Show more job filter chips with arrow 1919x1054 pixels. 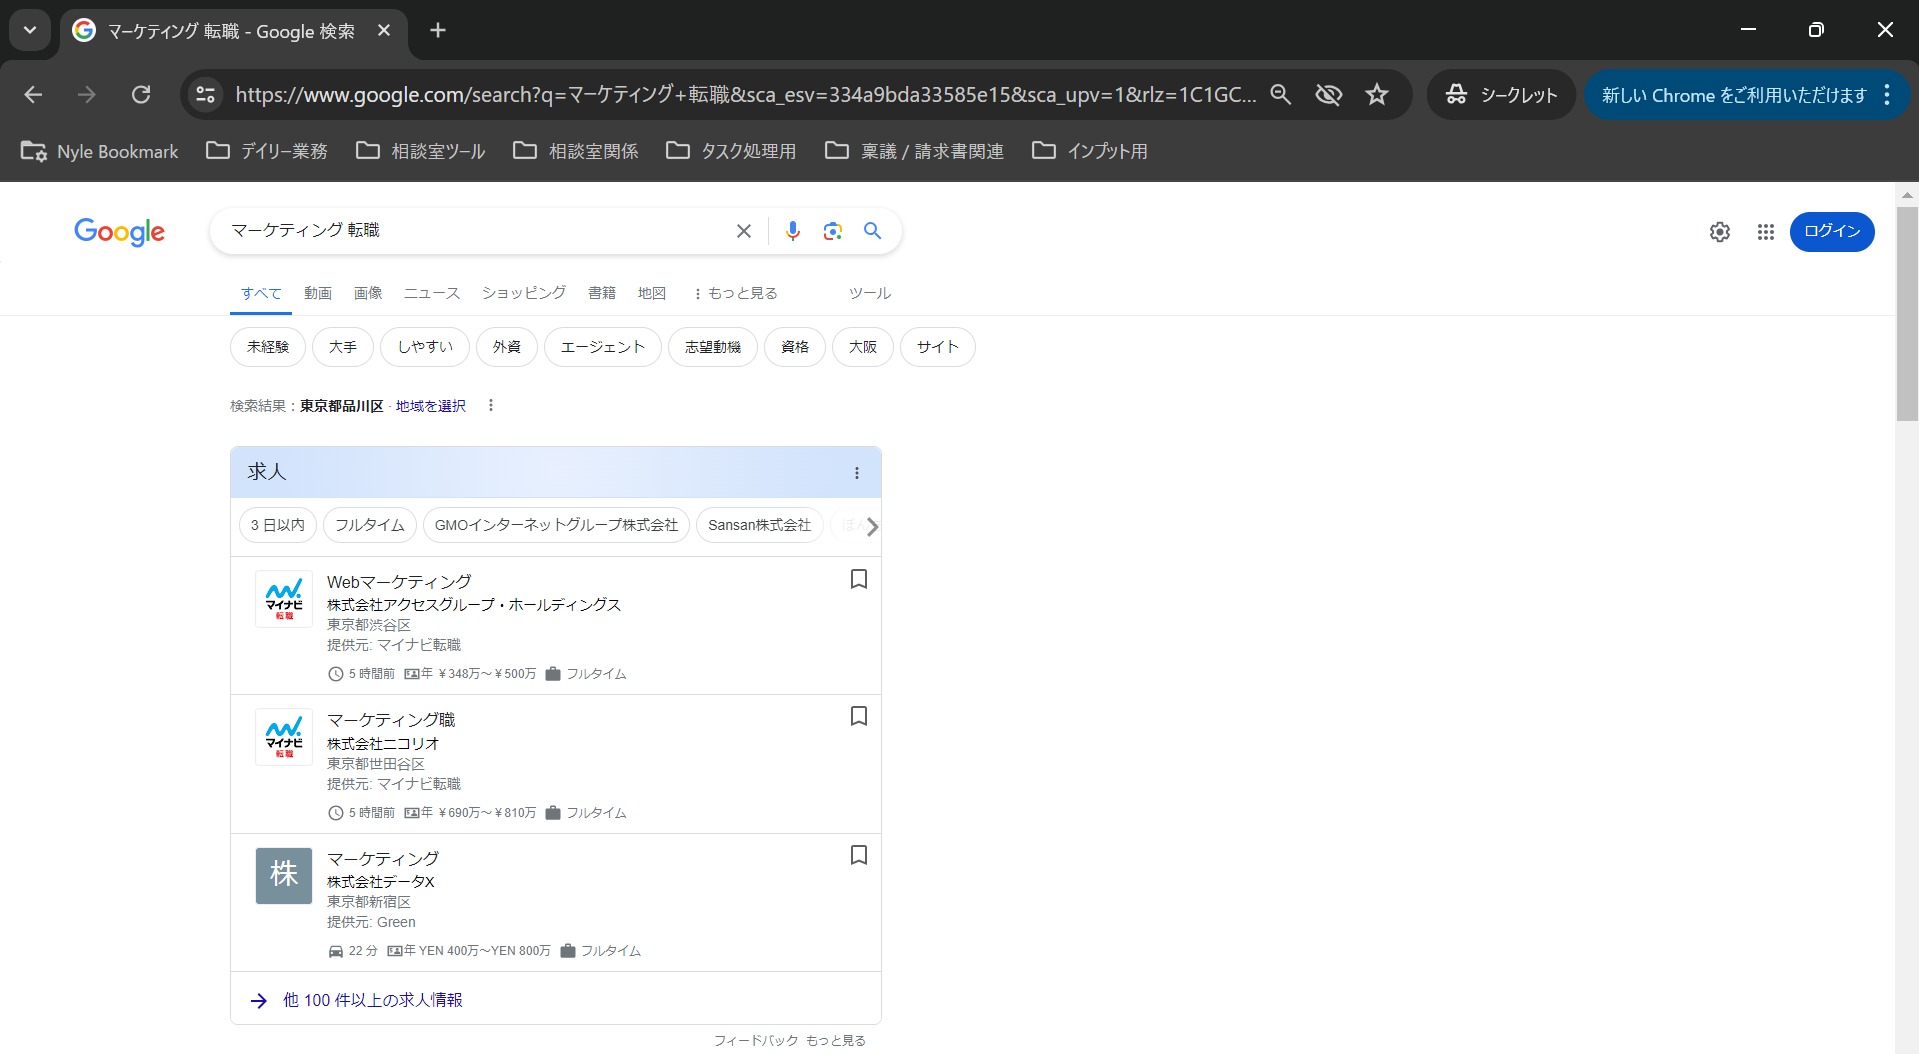pyautogui.click(x=872, y=526)
